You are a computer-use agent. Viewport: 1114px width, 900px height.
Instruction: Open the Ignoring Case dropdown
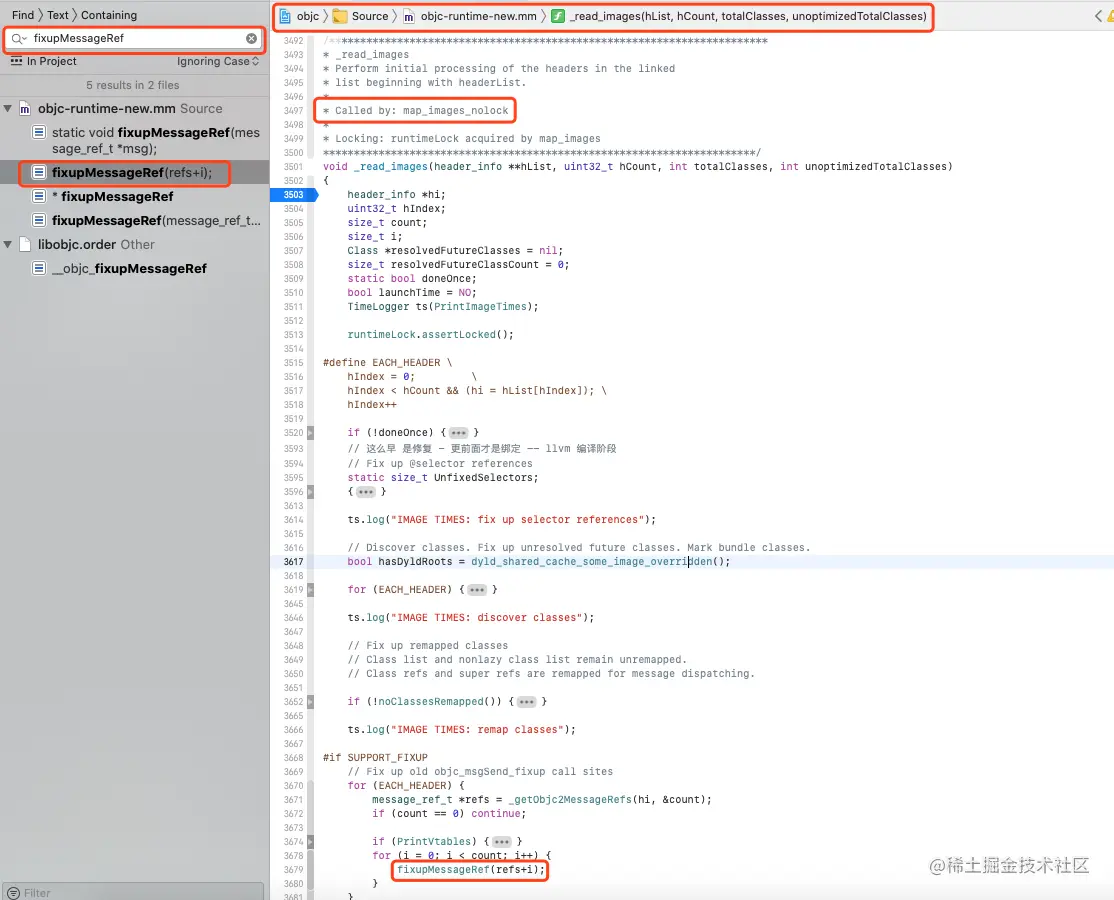point(218,61)
